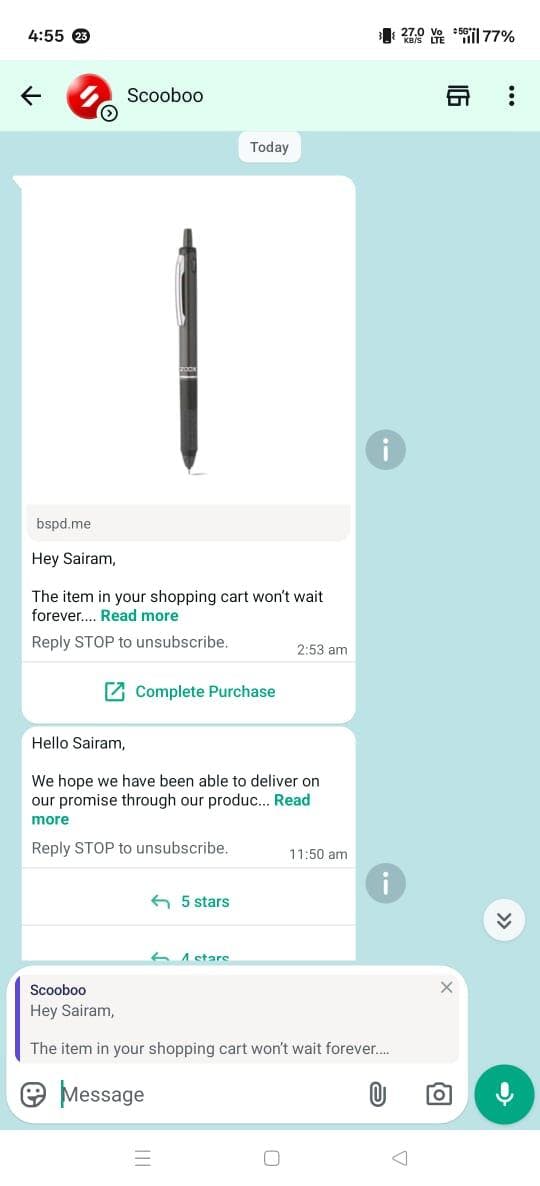Open Scooboo business catalog storefront icon
The image size is (540, 1186).
[458, 95]
